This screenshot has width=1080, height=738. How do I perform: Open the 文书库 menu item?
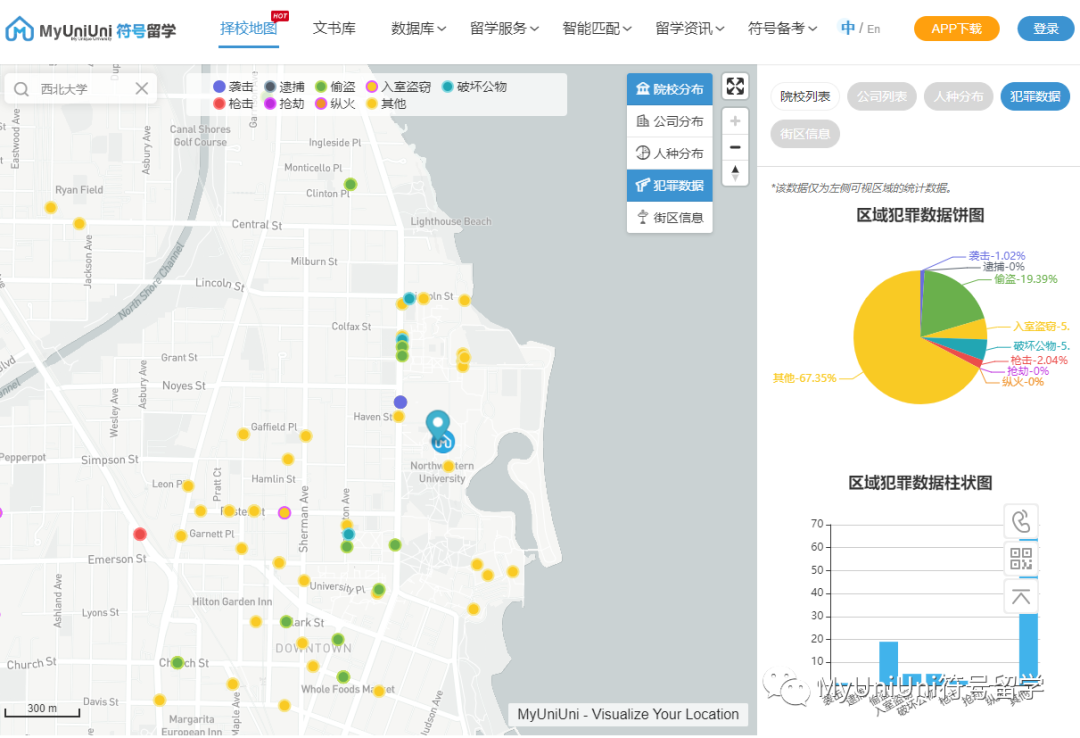tap(334, 29)
